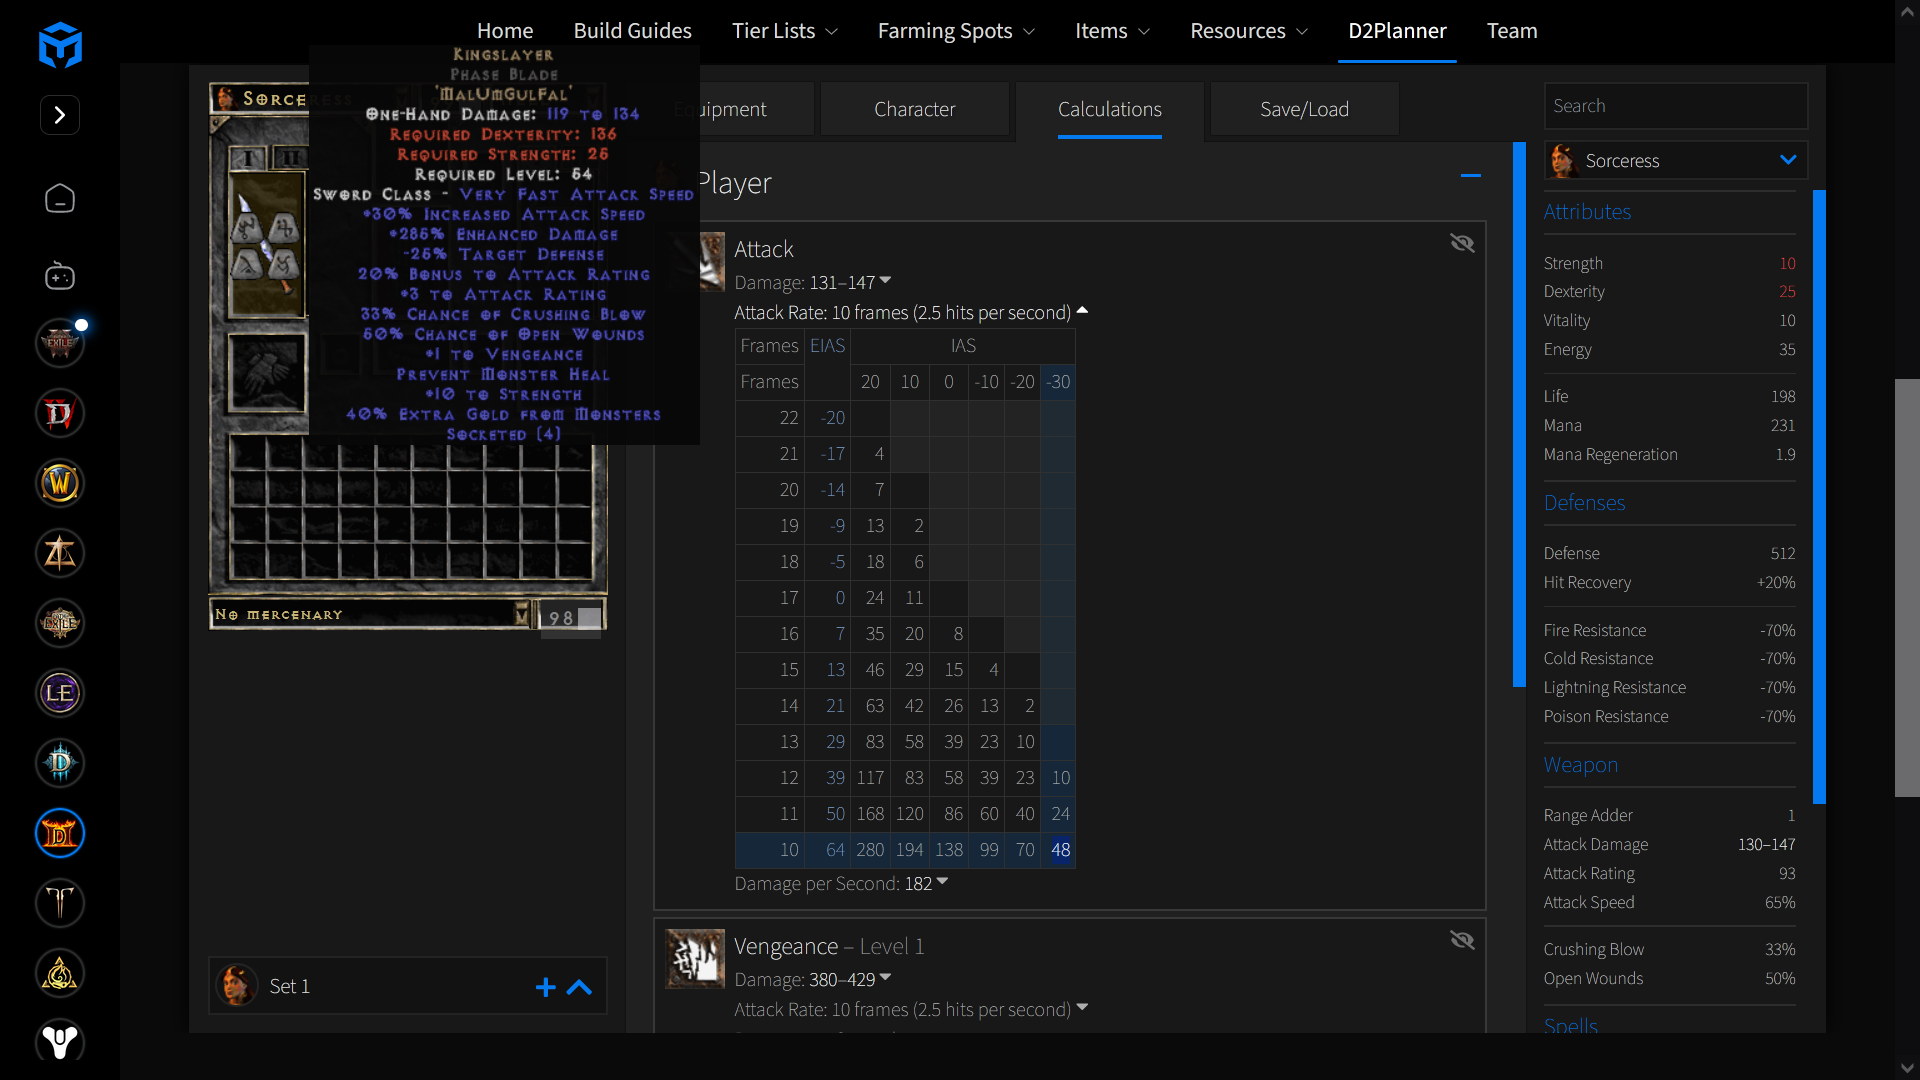Hide the Attack calculation with eye icon
The width and height of the screenshot is (1920, 1080).
pyautogui.click(x=1462, y=243)
